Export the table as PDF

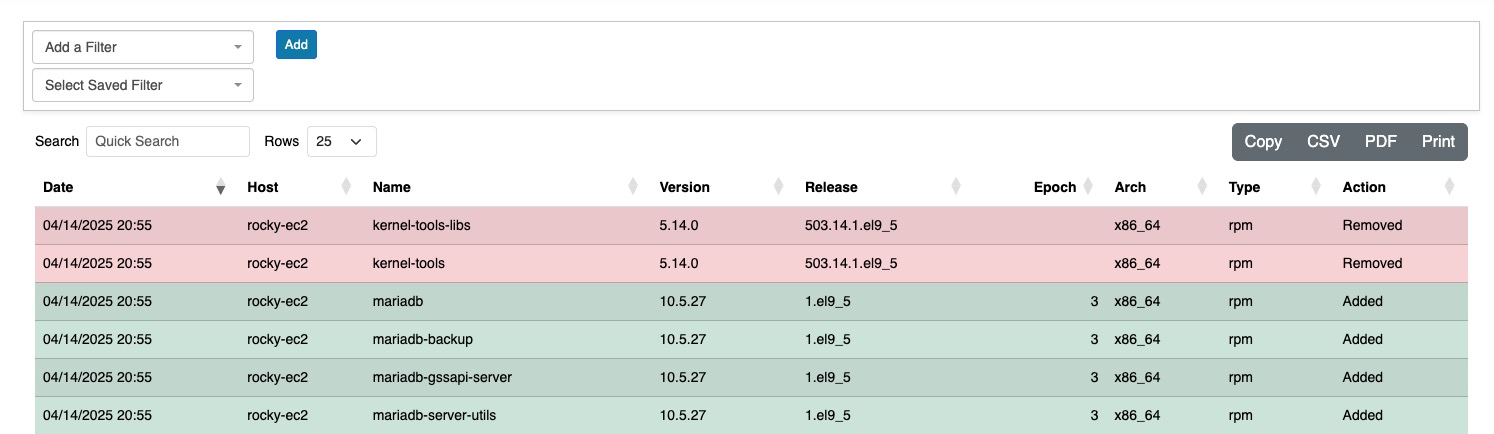(1380, 142)
